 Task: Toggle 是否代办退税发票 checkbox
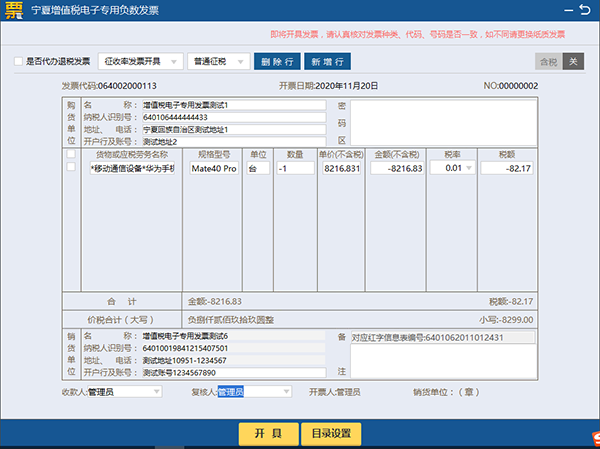pyautogui.click(x=18, y=61)
